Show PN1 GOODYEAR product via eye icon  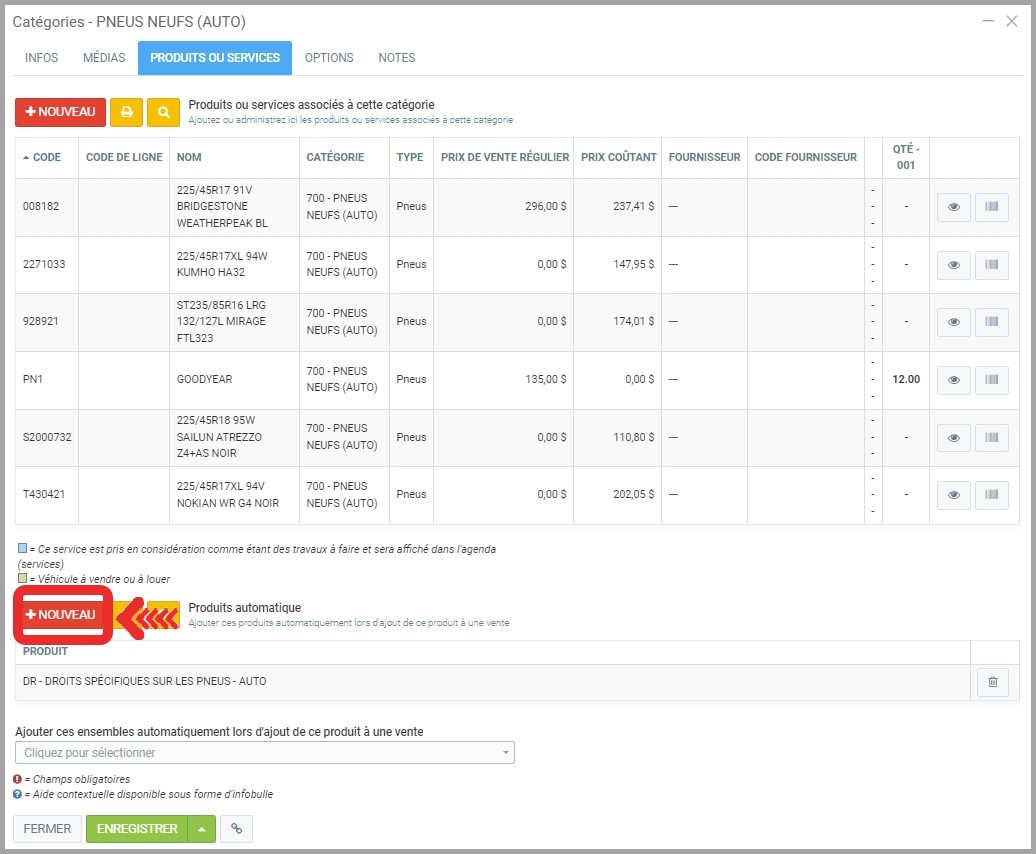coord(953,380)
